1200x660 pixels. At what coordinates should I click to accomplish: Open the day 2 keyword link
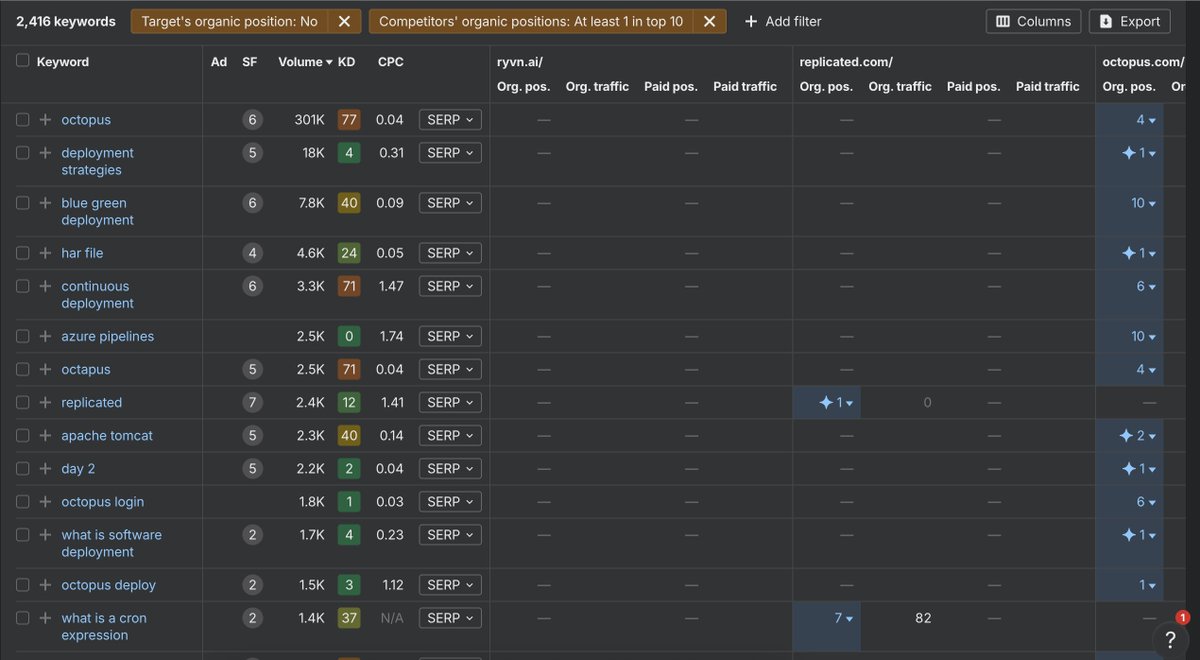point(78,468)
